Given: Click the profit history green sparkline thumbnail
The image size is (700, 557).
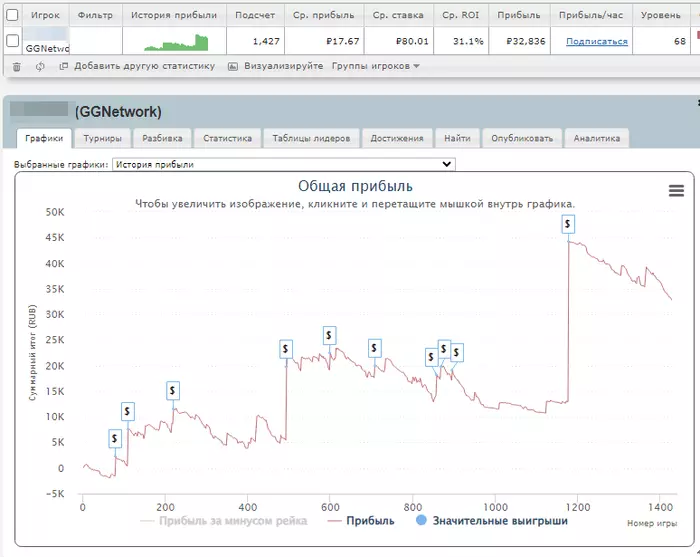Looking at the screenshot, I should pyautogui.click(x=176, y=42).
